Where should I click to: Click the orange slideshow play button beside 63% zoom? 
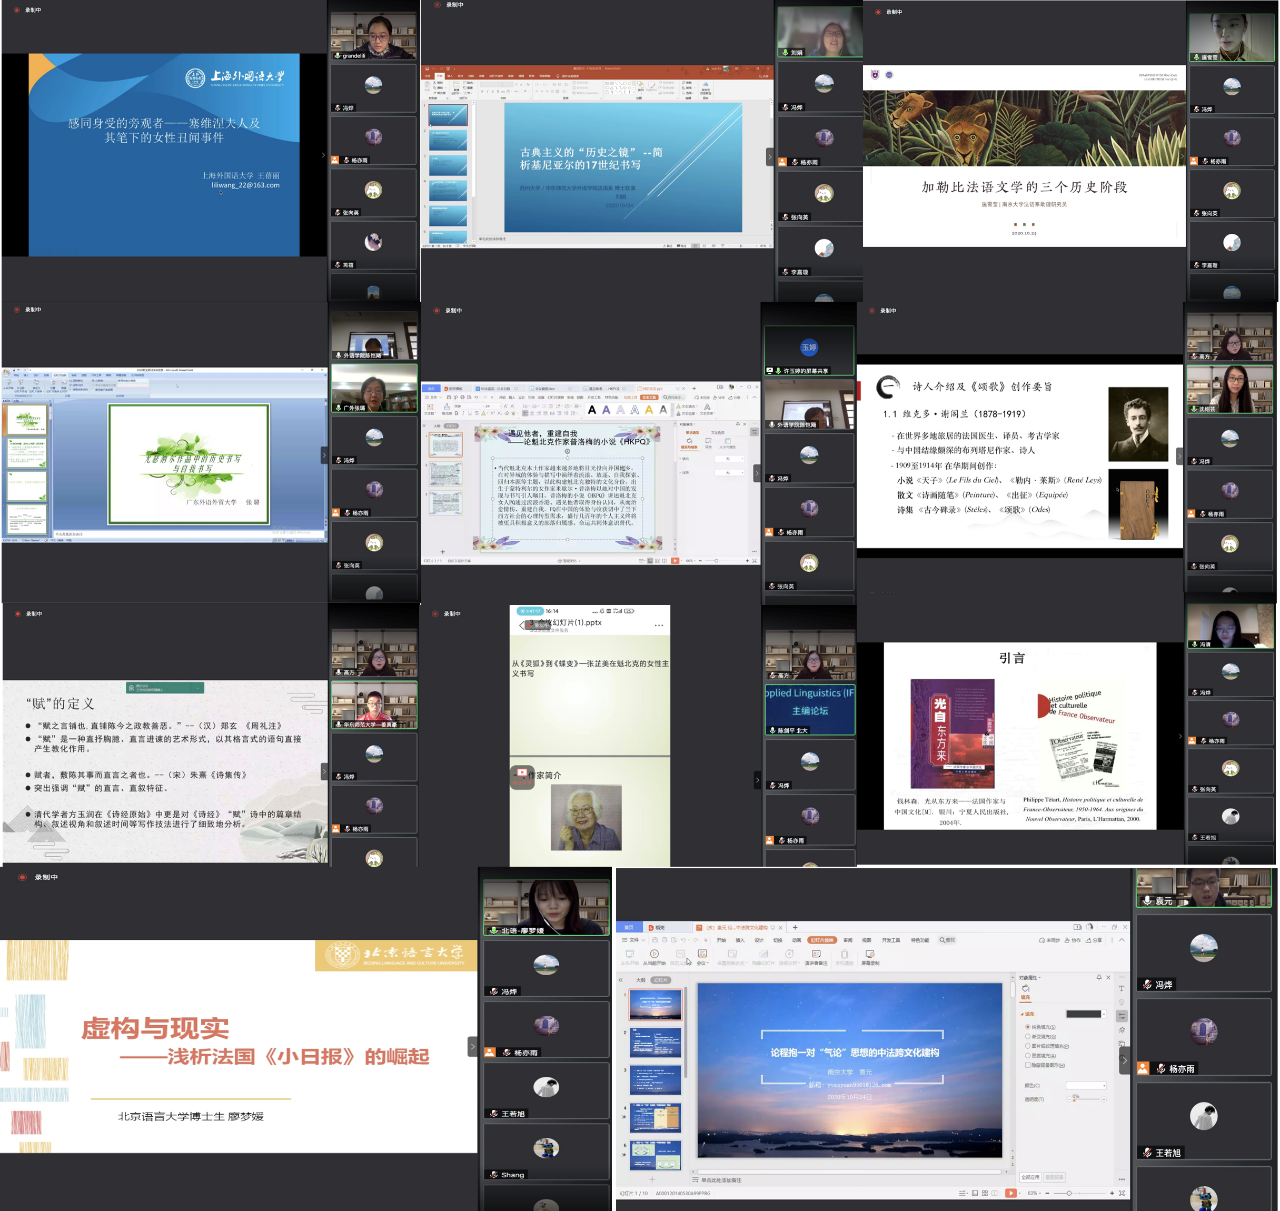(1011, 1193)
